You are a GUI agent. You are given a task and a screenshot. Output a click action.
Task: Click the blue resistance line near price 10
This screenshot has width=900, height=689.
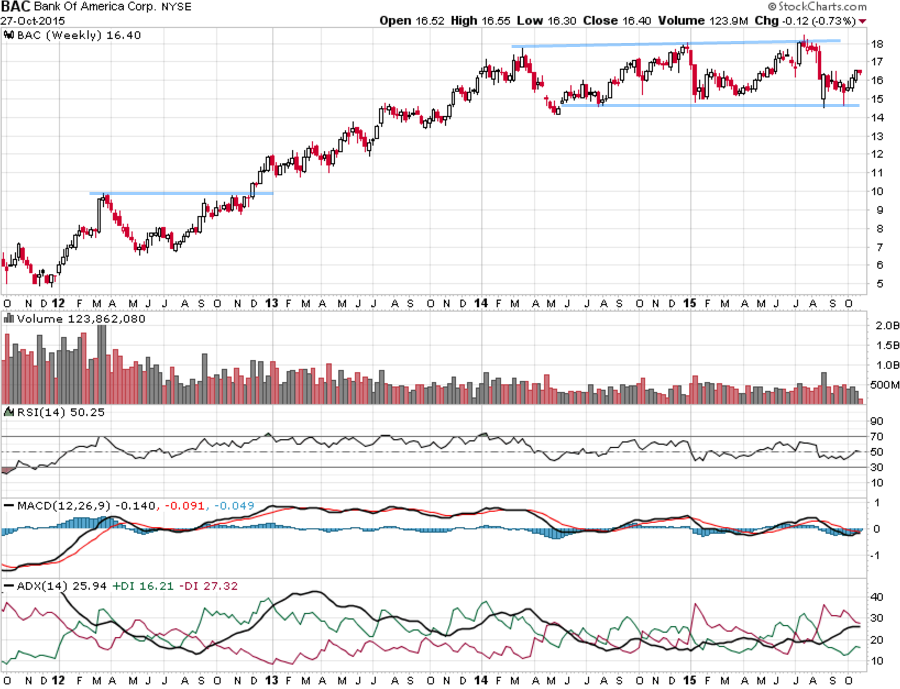click(181, 193)
